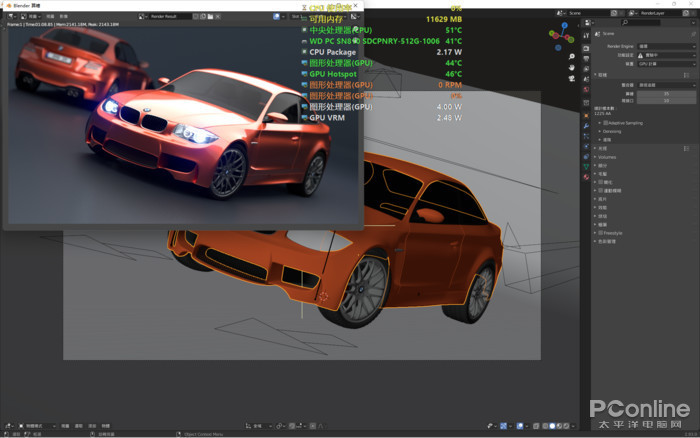Close the Blender render window
Screen dimensions: 700x438
tap(355, 5)
